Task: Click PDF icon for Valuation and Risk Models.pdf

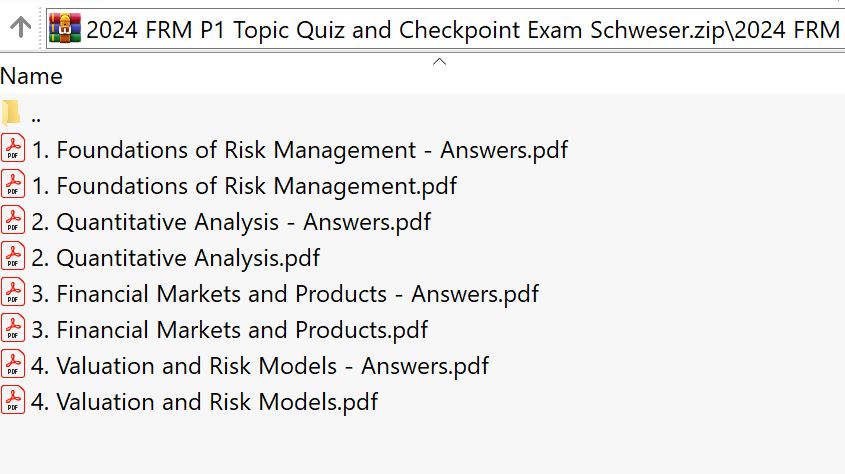Action: [13, 401]
